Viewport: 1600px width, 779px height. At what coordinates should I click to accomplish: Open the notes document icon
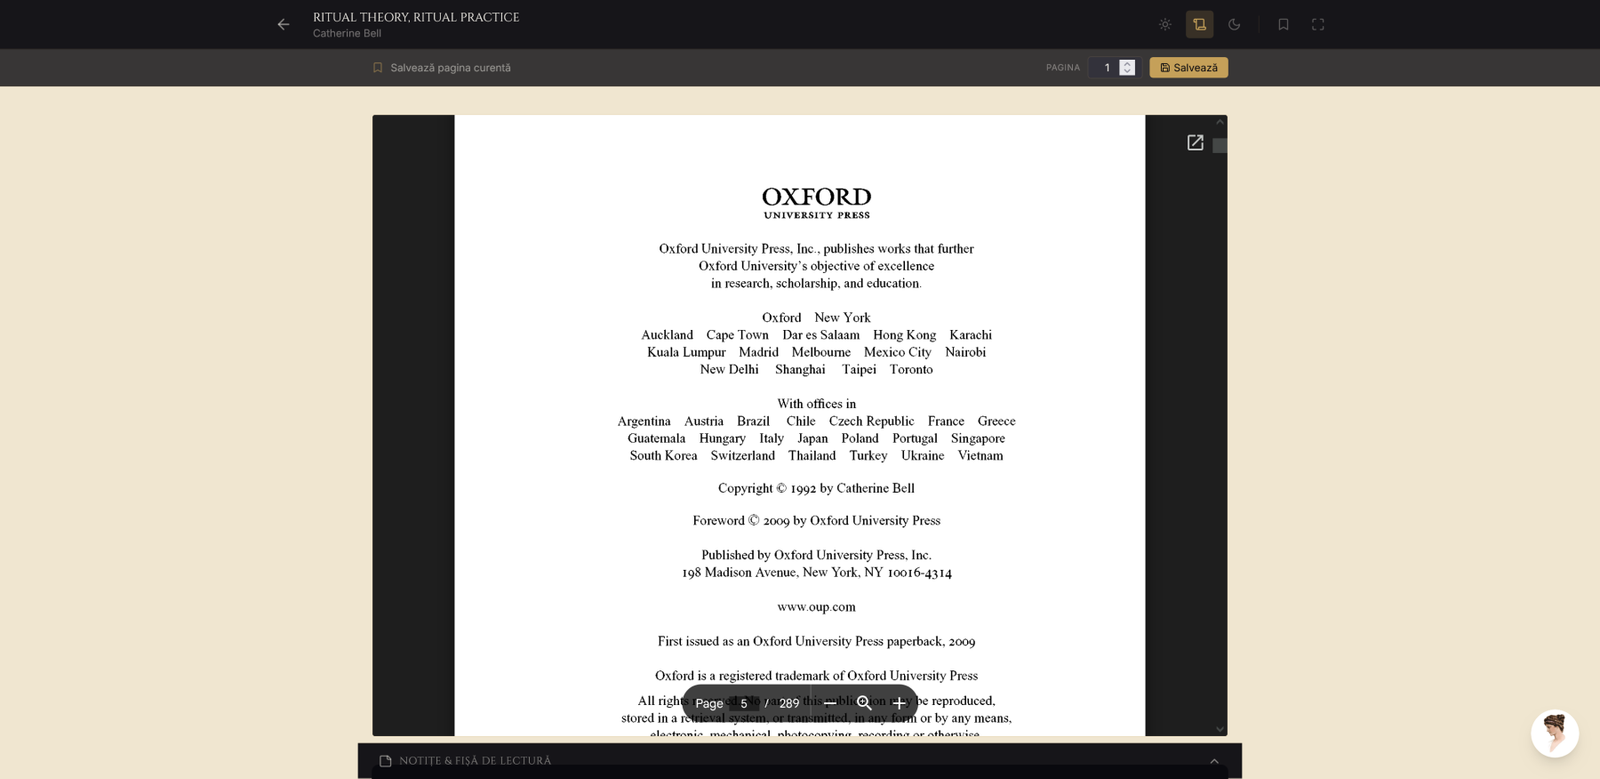pos(386,761)
